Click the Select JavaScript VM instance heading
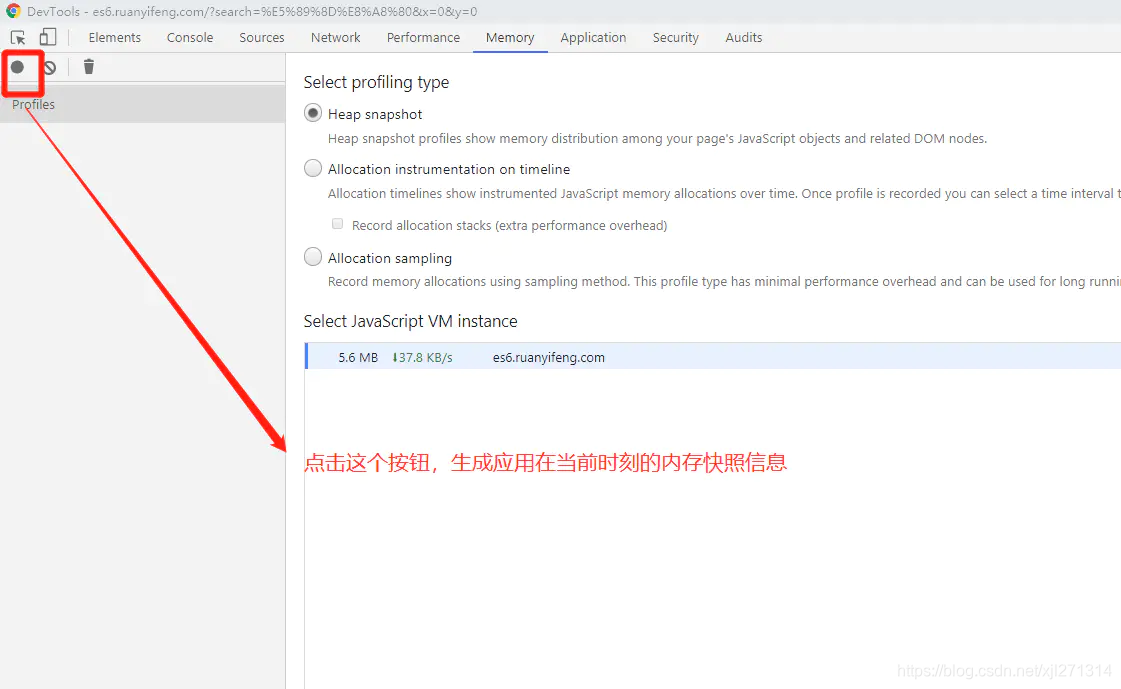Screen dimensions: 1121x689 [410, 321]
